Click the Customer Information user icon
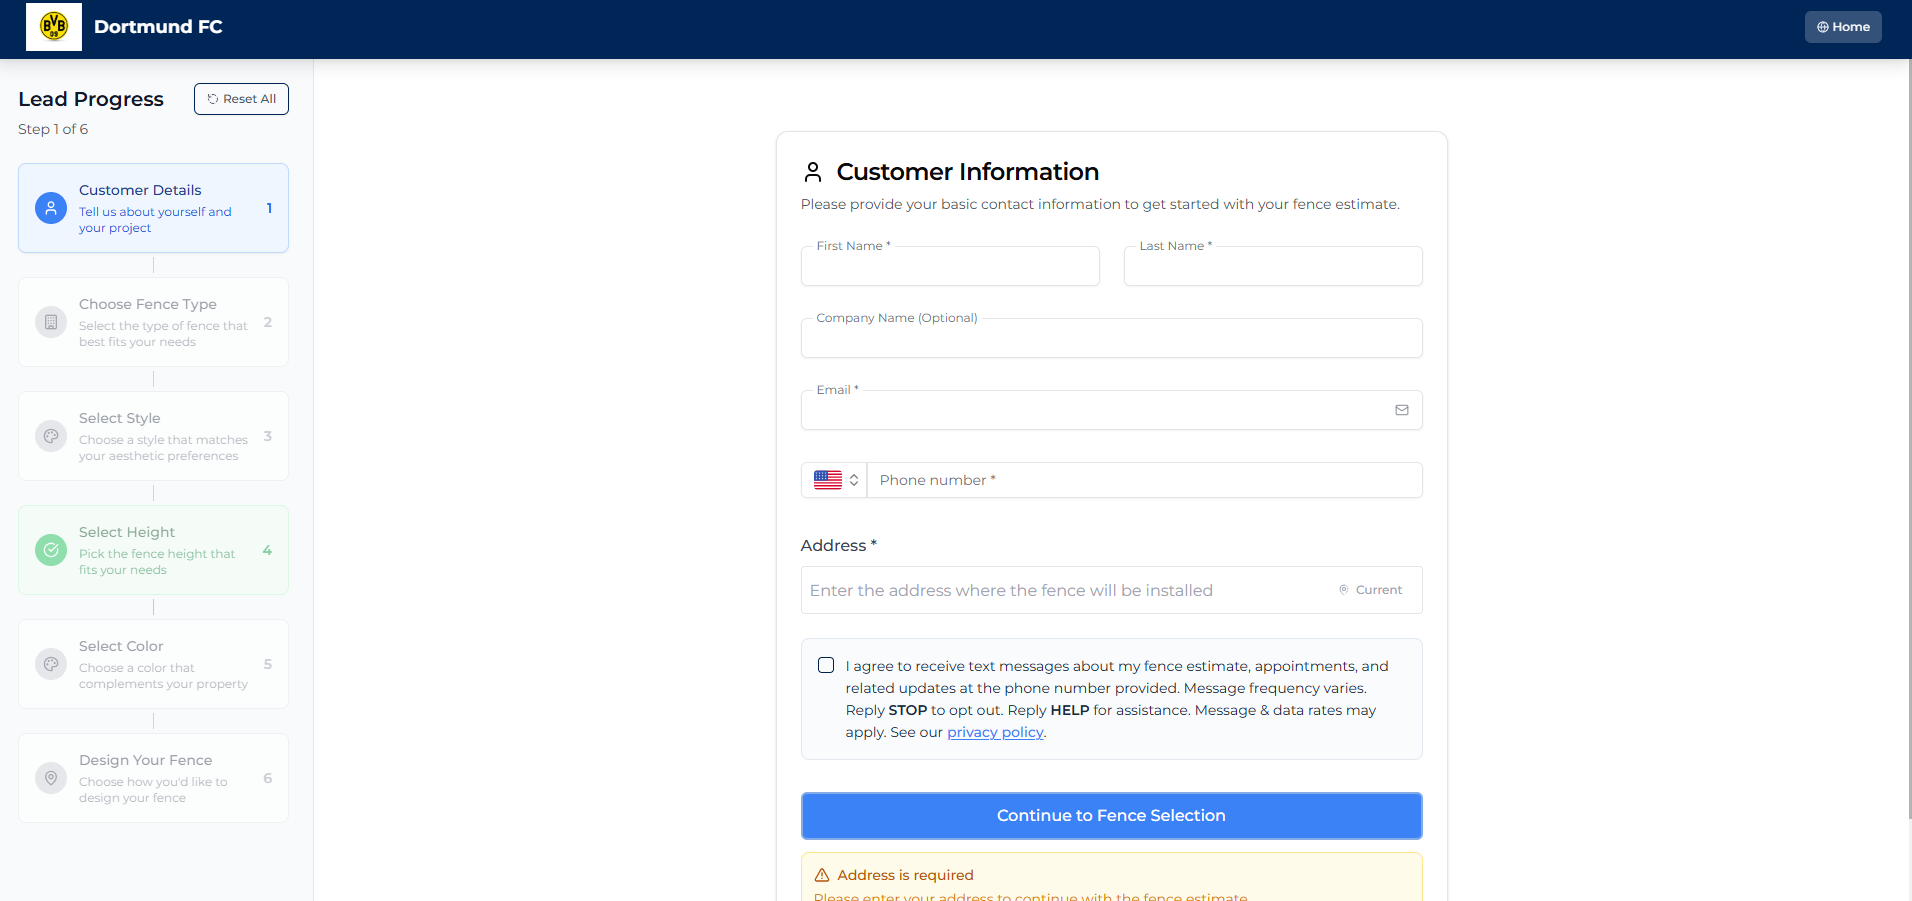Screen dimensions: 1912x901 click(813, 172)
